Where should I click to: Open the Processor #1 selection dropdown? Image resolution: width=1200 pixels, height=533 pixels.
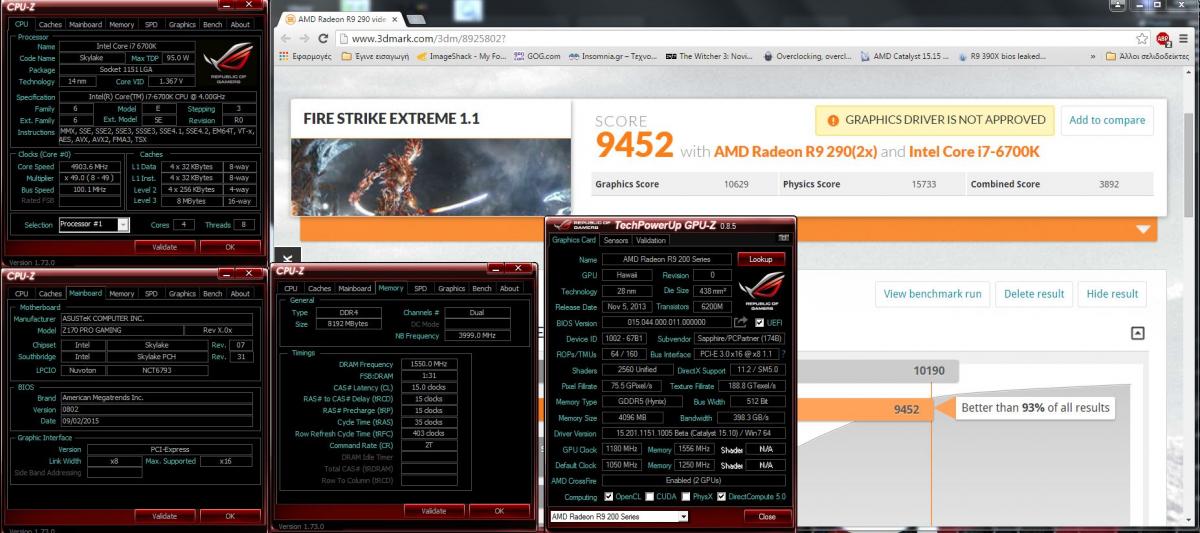(x=94, y=224)
